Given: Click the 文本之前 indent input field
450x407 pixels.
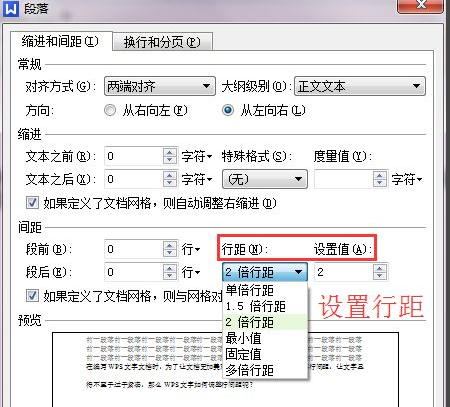Looking at the screenshot, I should 134,156.
